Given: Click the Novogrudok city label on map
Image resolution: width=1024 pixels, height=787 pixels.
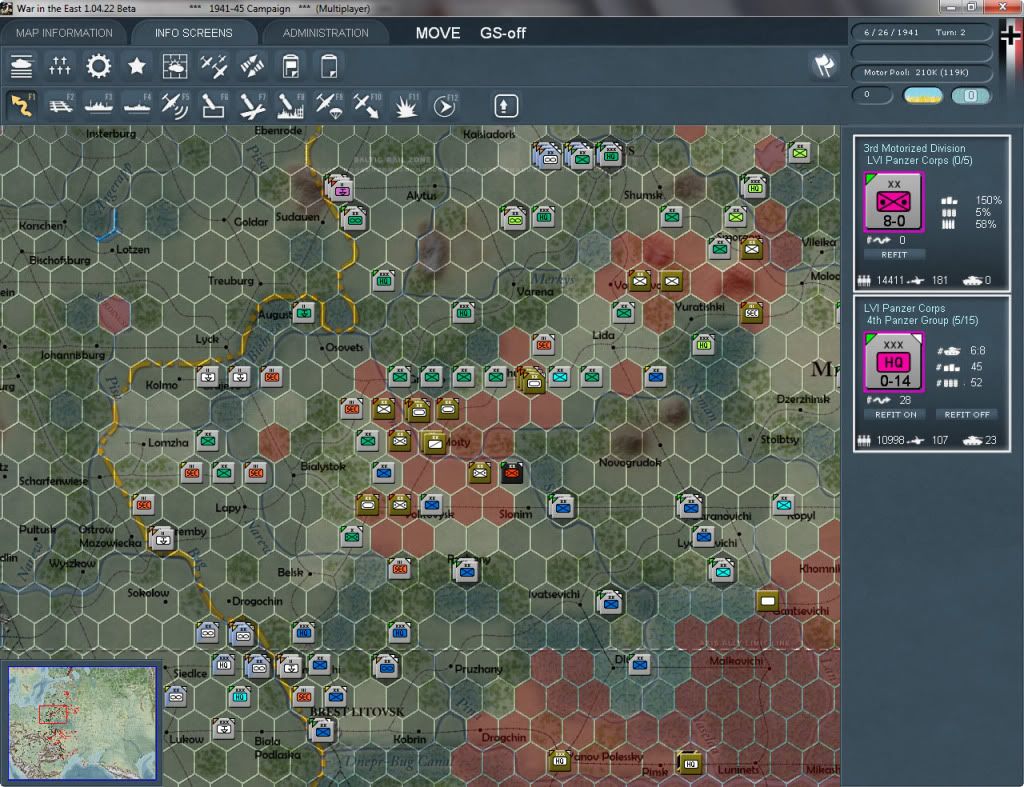Looking at the screenshot, I should (630, 462).
